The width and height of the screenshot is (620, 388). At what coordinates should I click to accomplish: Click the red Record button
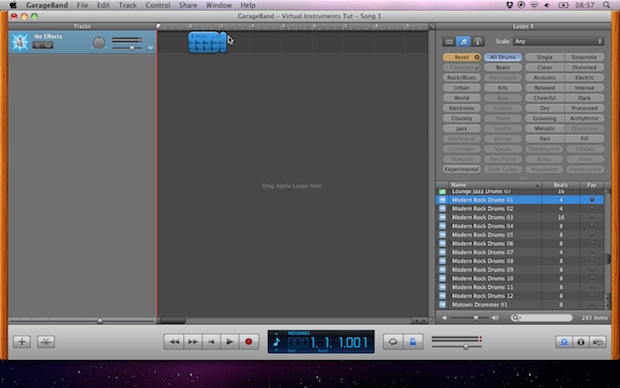coord(249,341)
